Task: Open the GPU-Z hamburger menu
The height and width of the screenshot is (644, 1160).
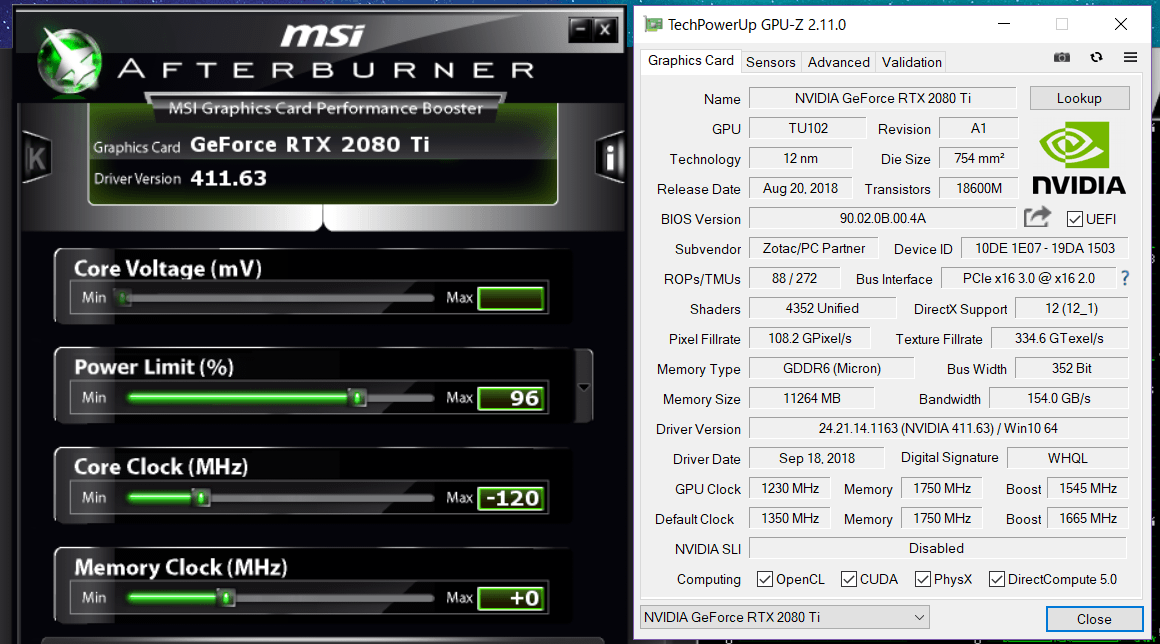Action: tap(1130, 57)
